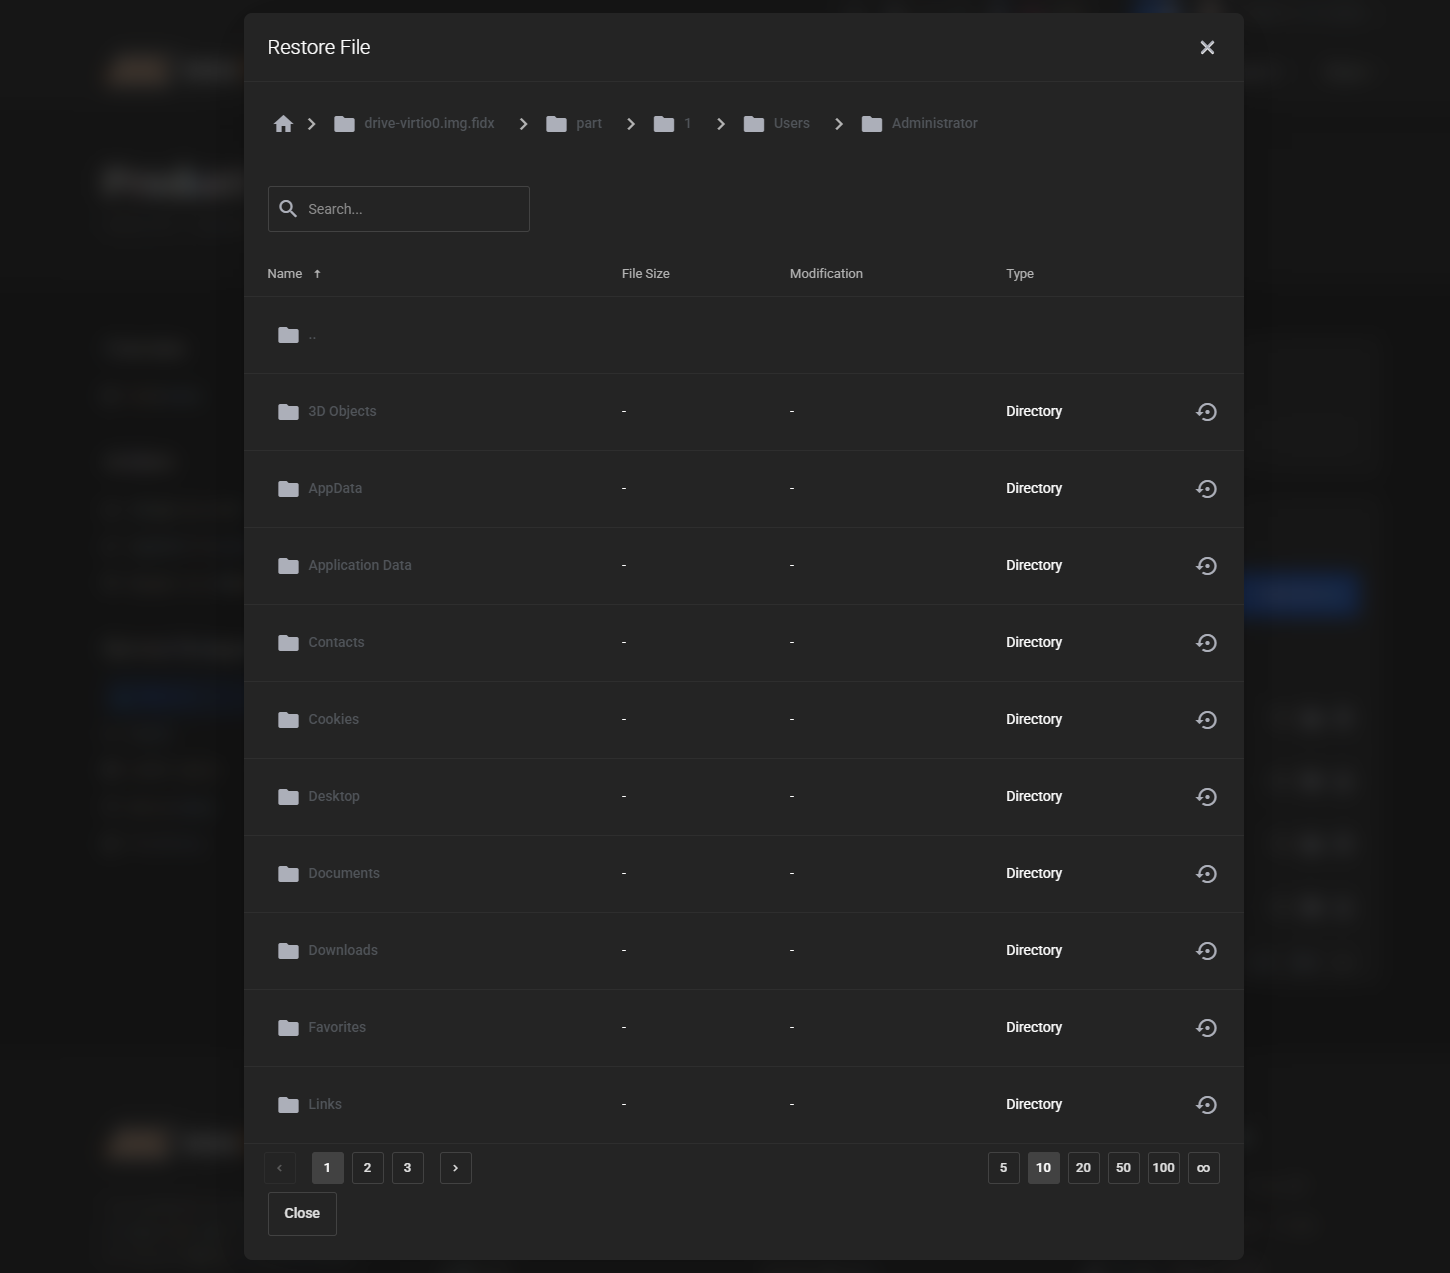This screenshot has width=1450, height=1273.
Task: Click the magnifier icon in the search bar
Action: [x=289, y=208]
